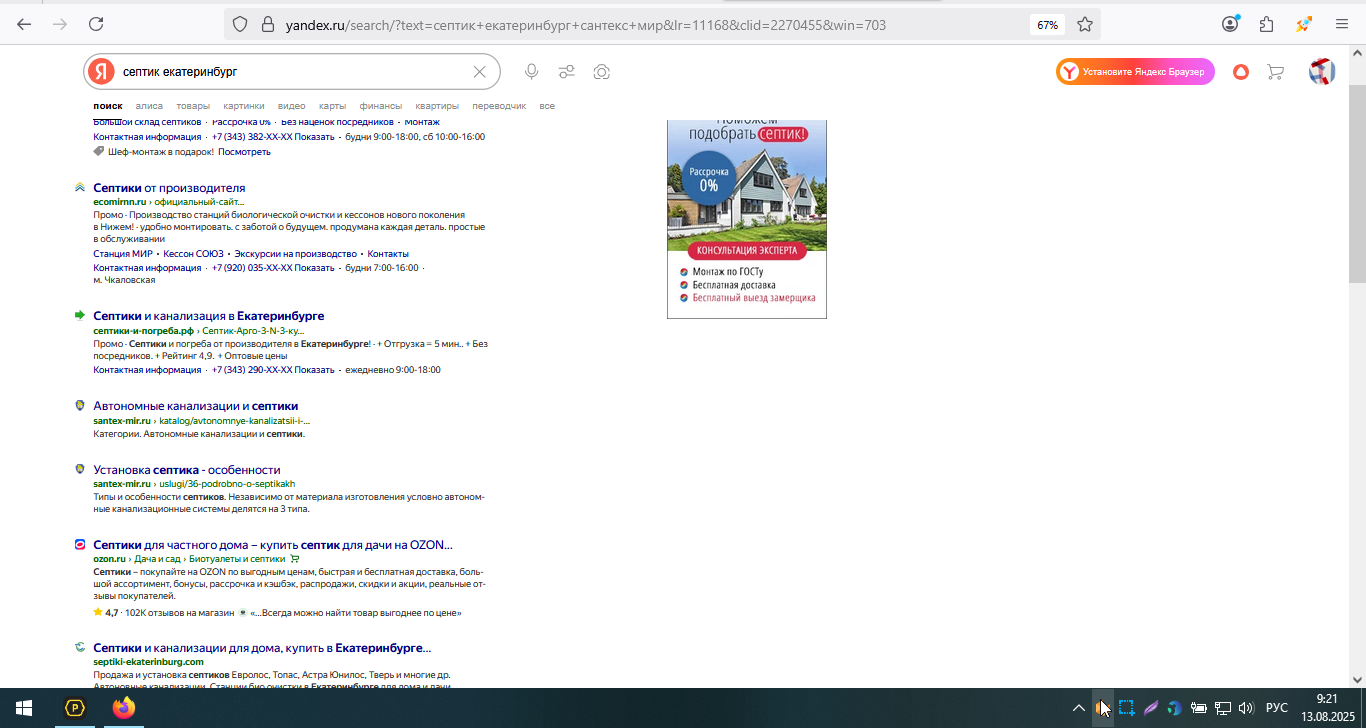Image resolution: width=1366 pixels, height=728 pixels.
Task: Open the ecomirnn.ru domain link
Action: click(x=119, y=202)
